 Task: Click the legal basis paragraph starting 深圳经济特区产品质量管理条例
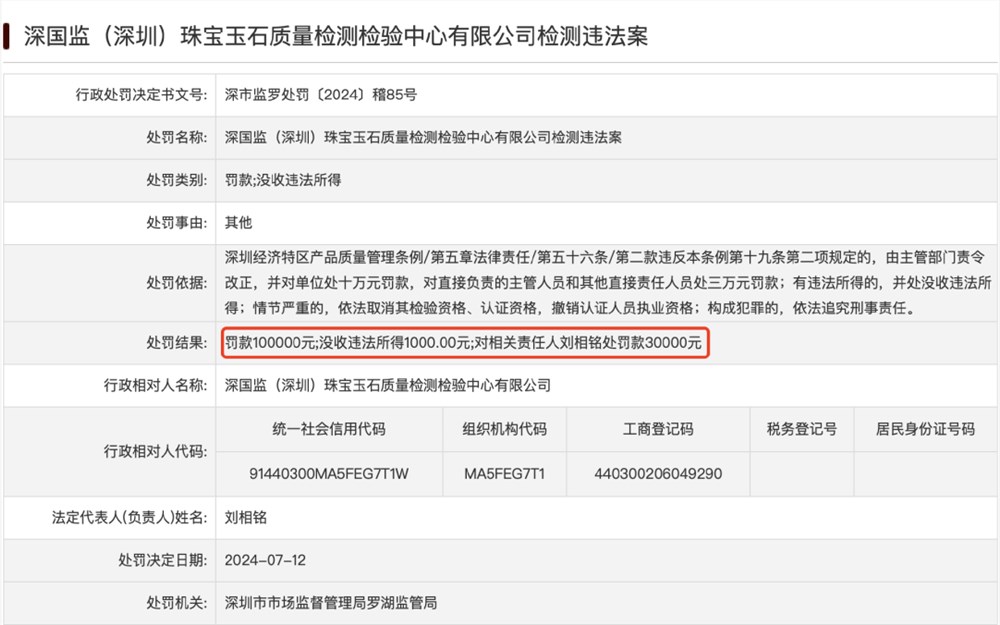(608, 283)
